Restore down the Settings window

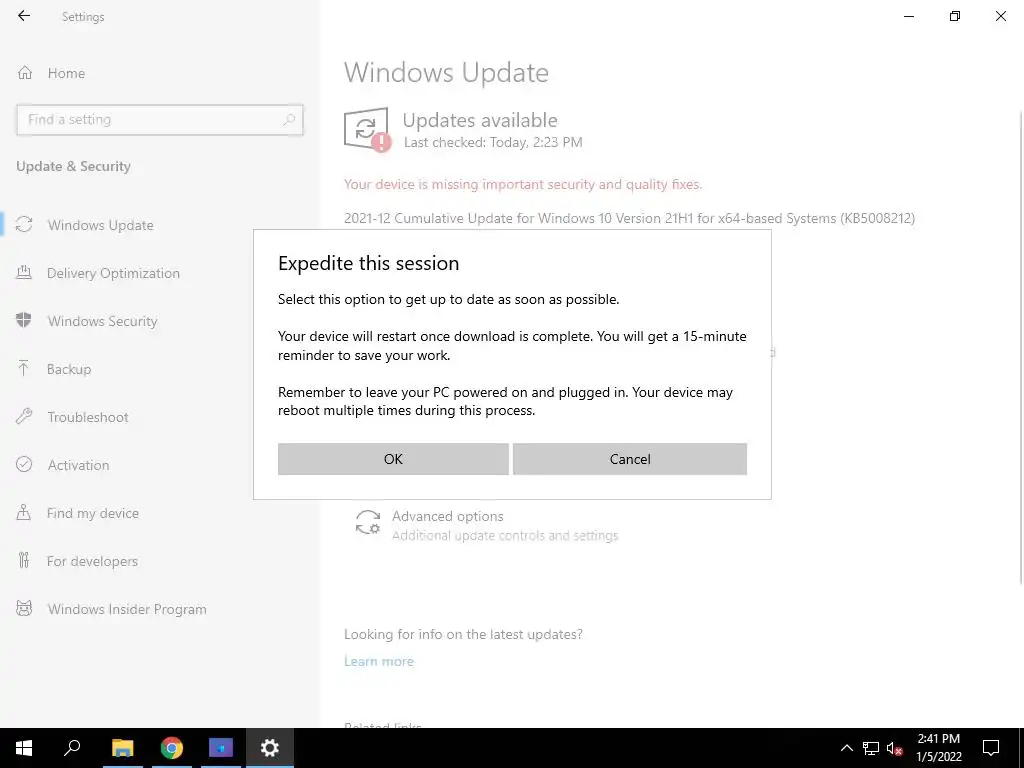[x=955, y=16]
